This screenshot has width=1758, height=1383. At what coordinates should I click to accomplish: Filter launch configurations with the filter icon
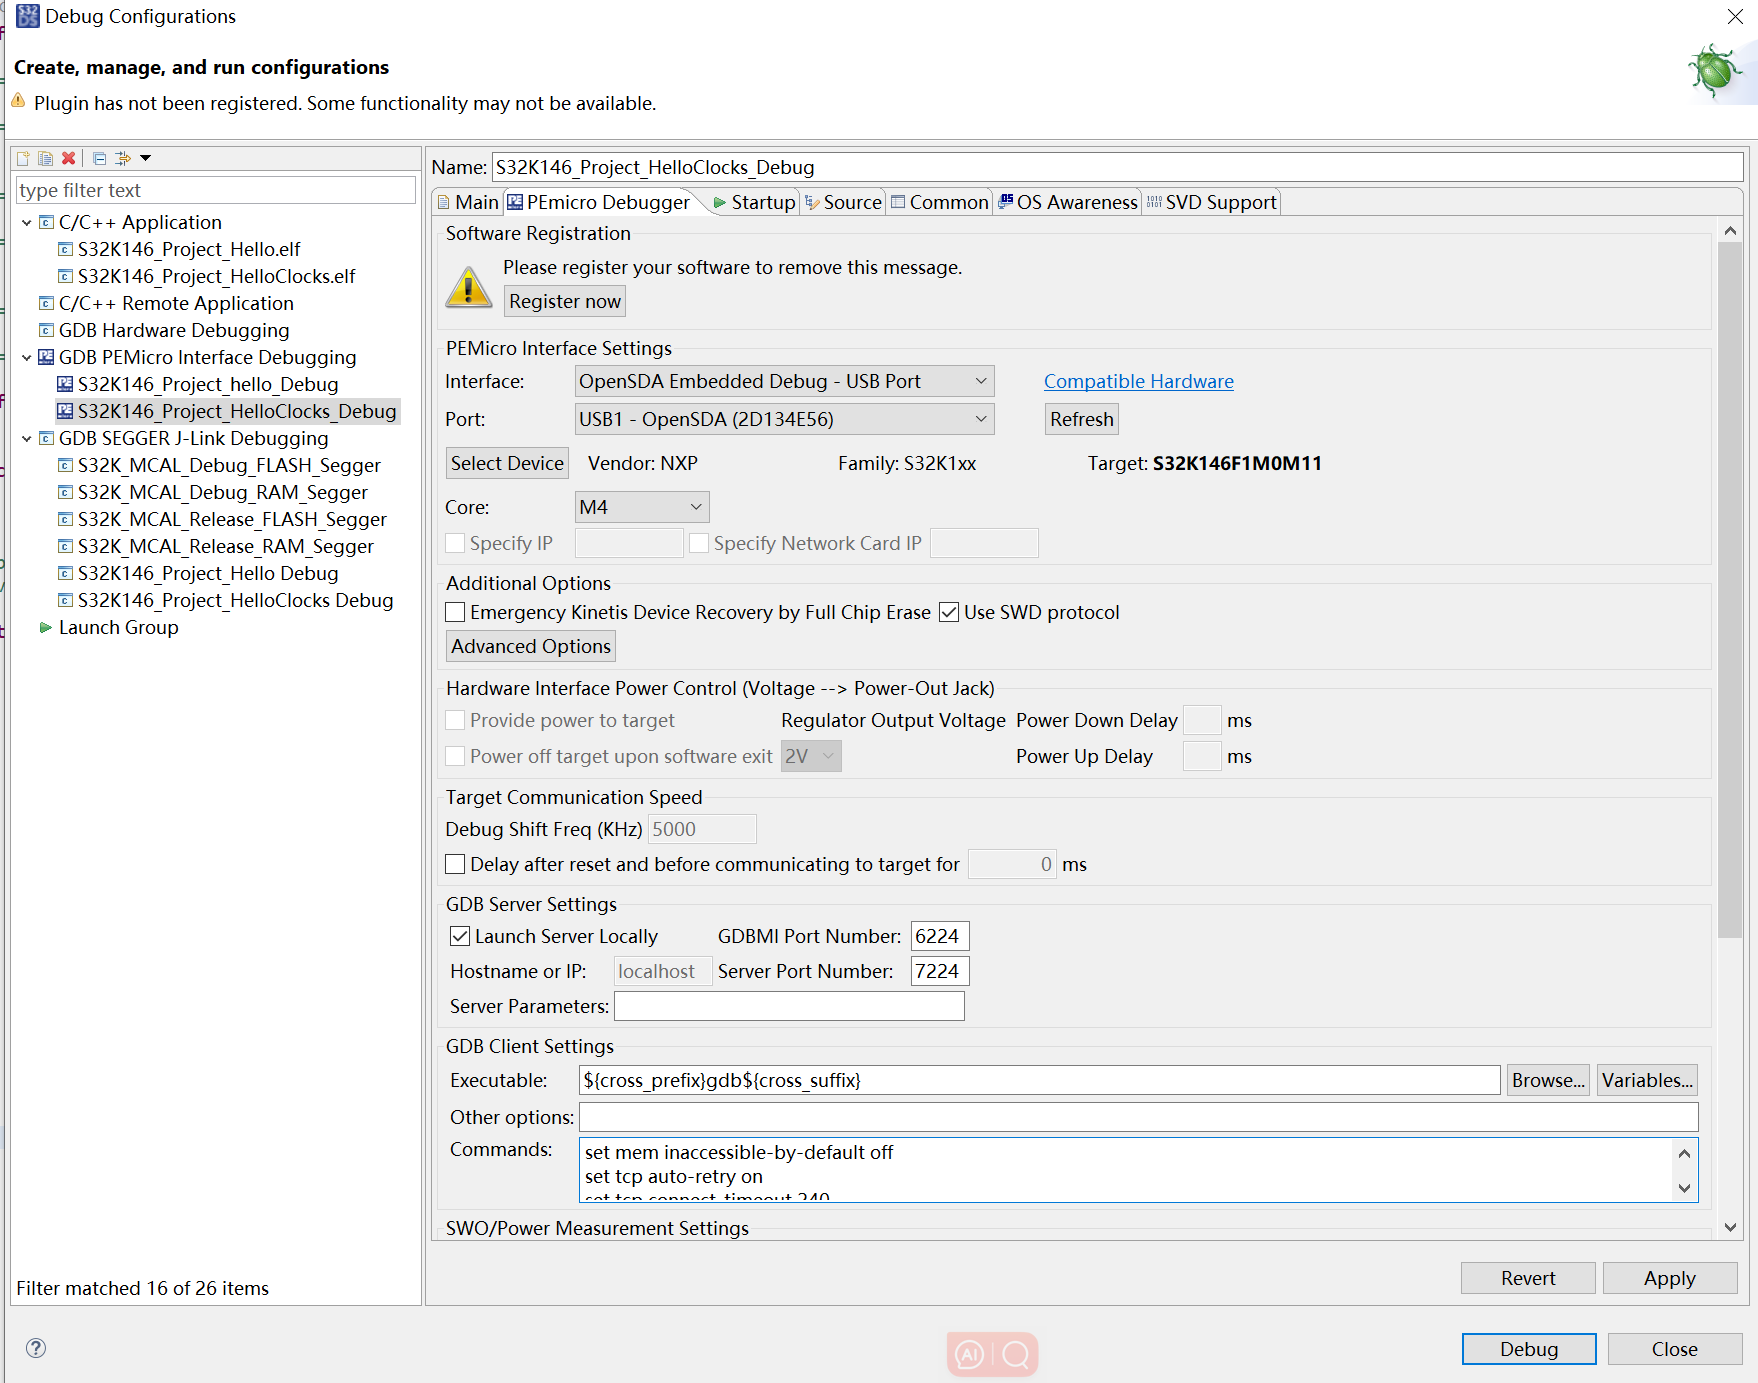(123, 158)
